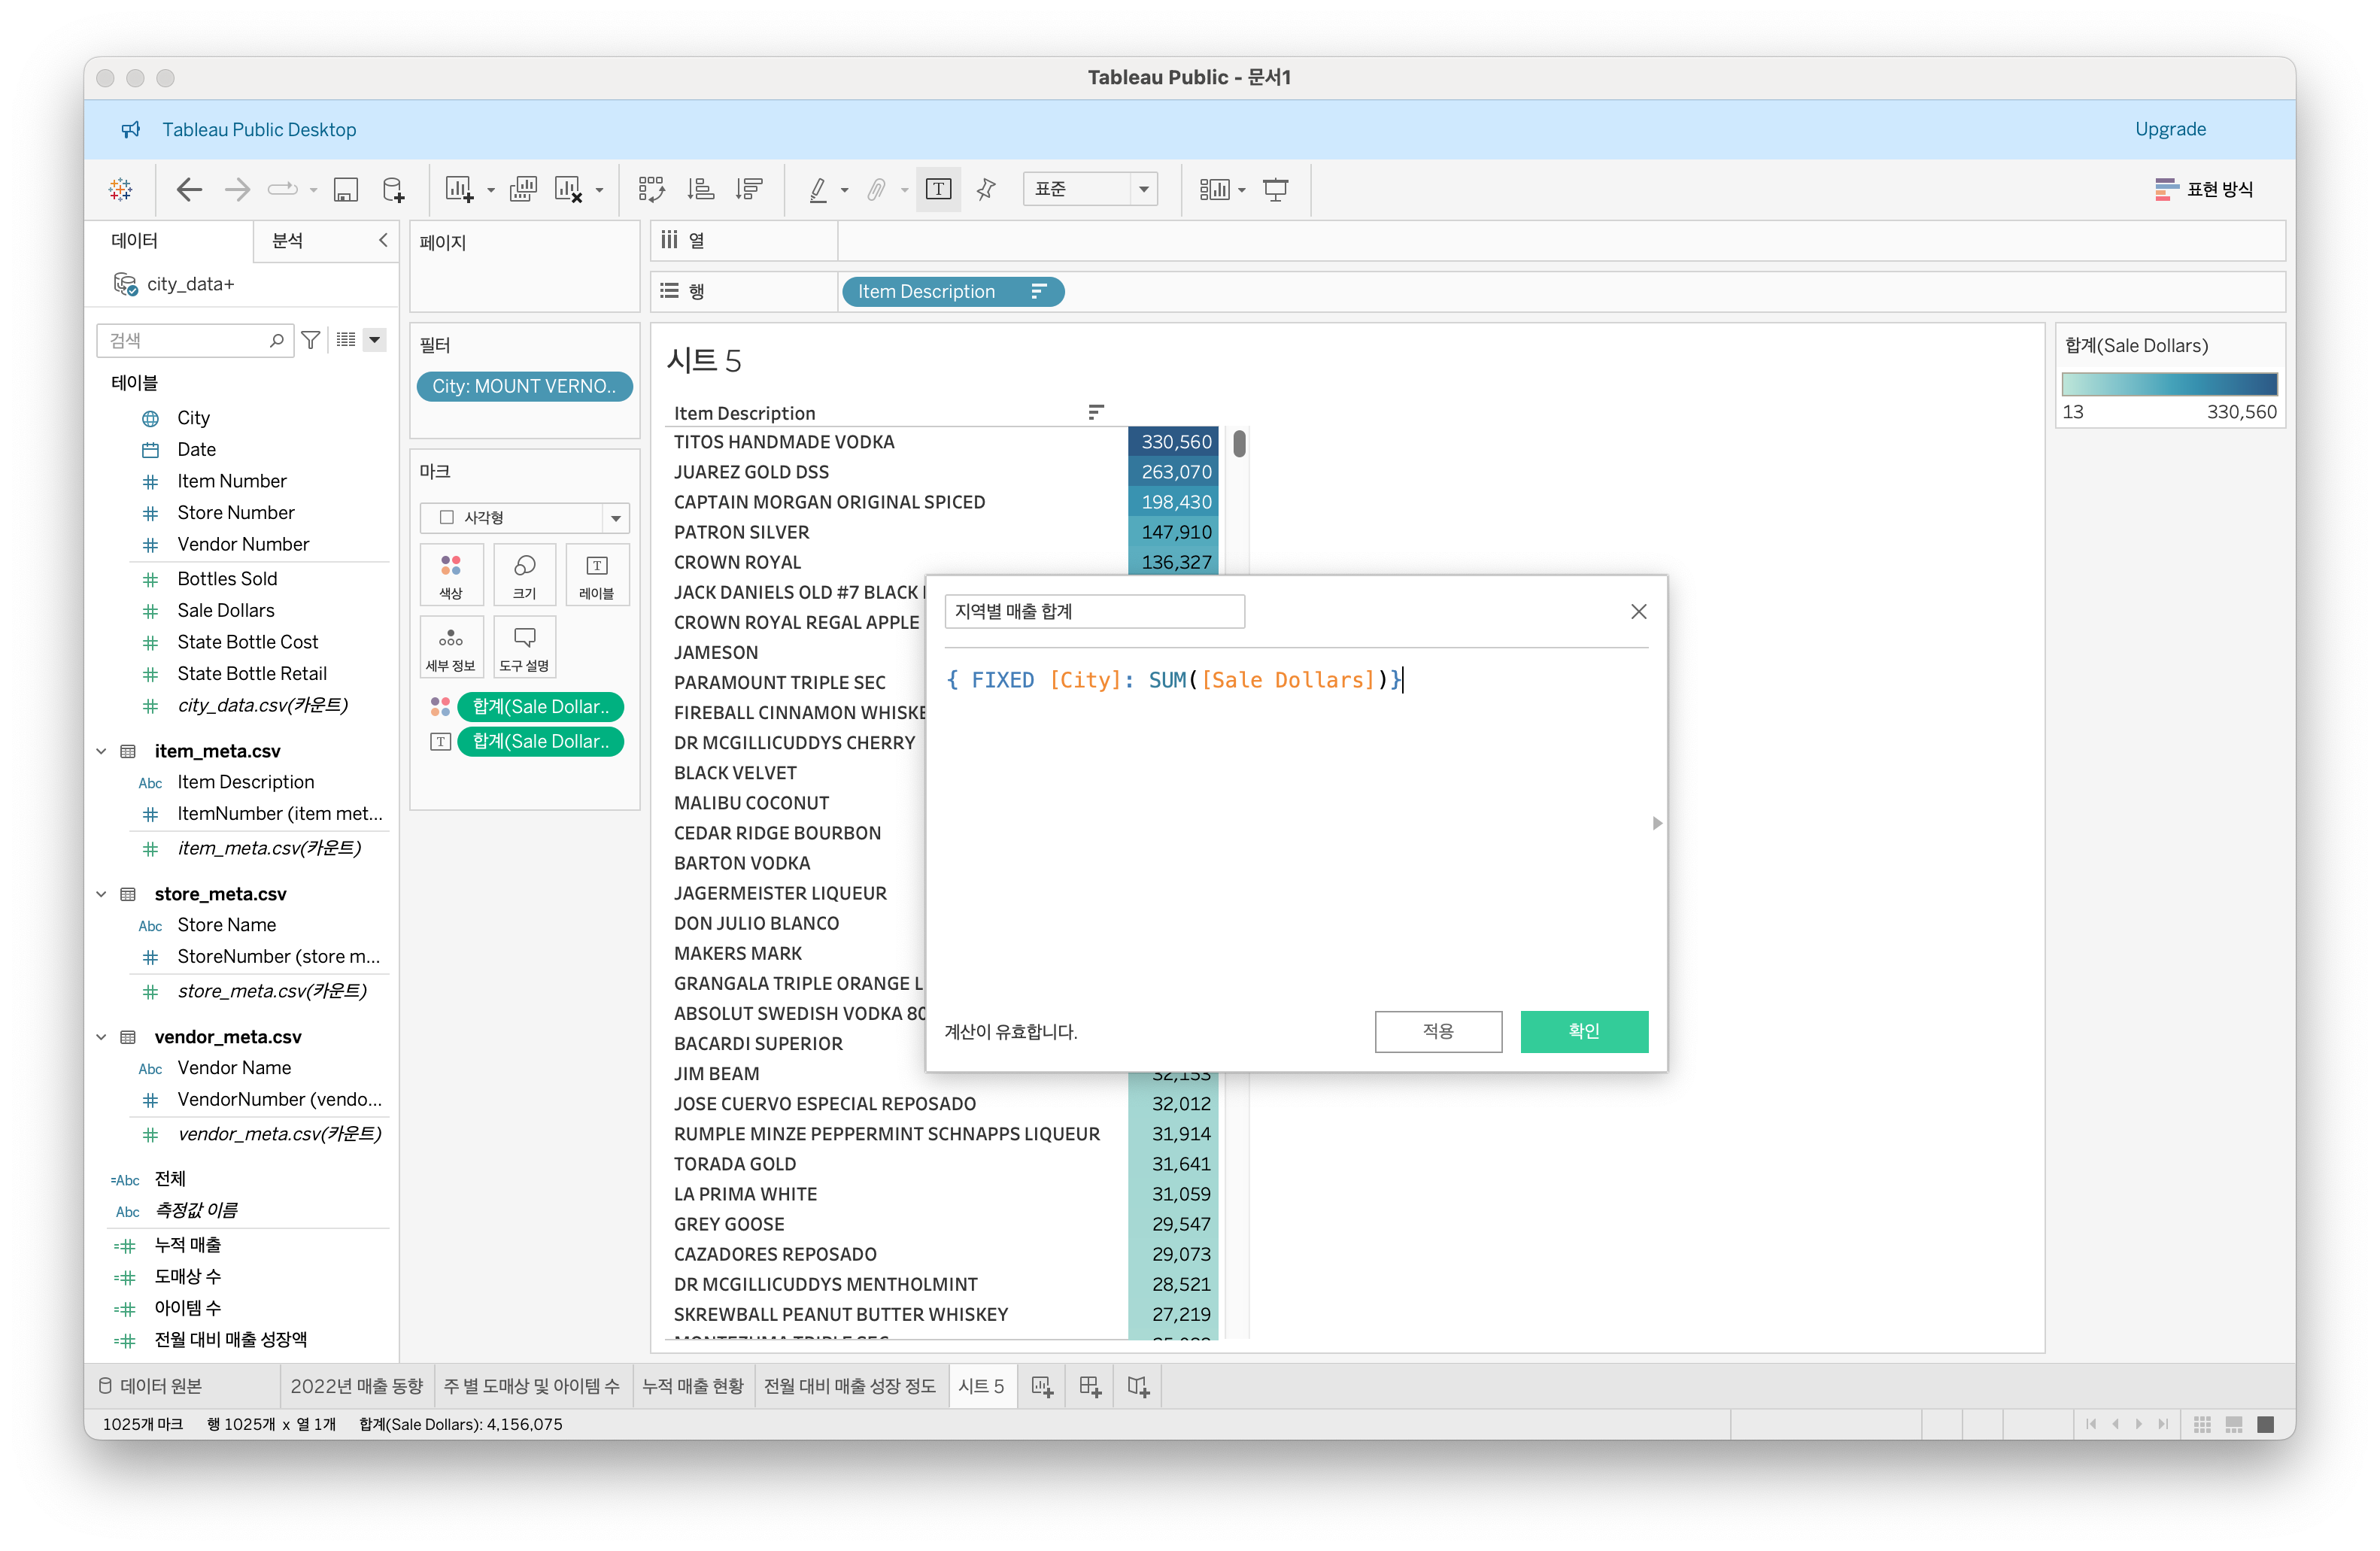Click the sort ascending toolbar icon
The image size is (2380, 1551).
(700, 189)
